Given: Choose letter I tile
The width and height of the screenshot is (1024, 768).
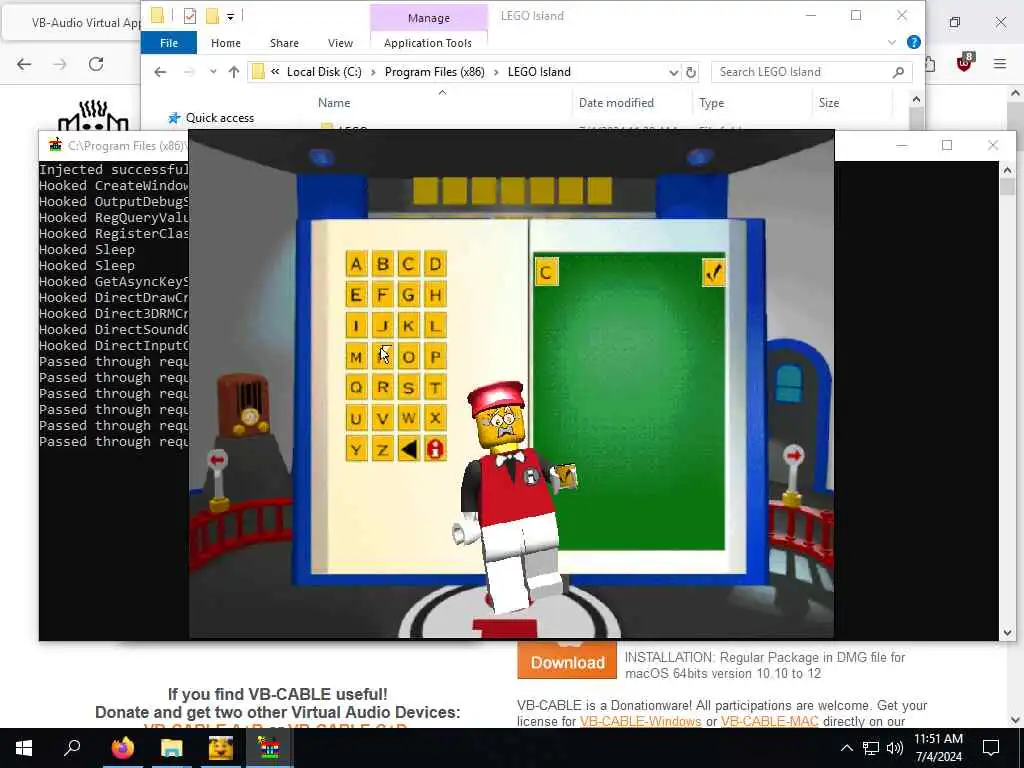Looking at the screenshot, I should 357,326.
